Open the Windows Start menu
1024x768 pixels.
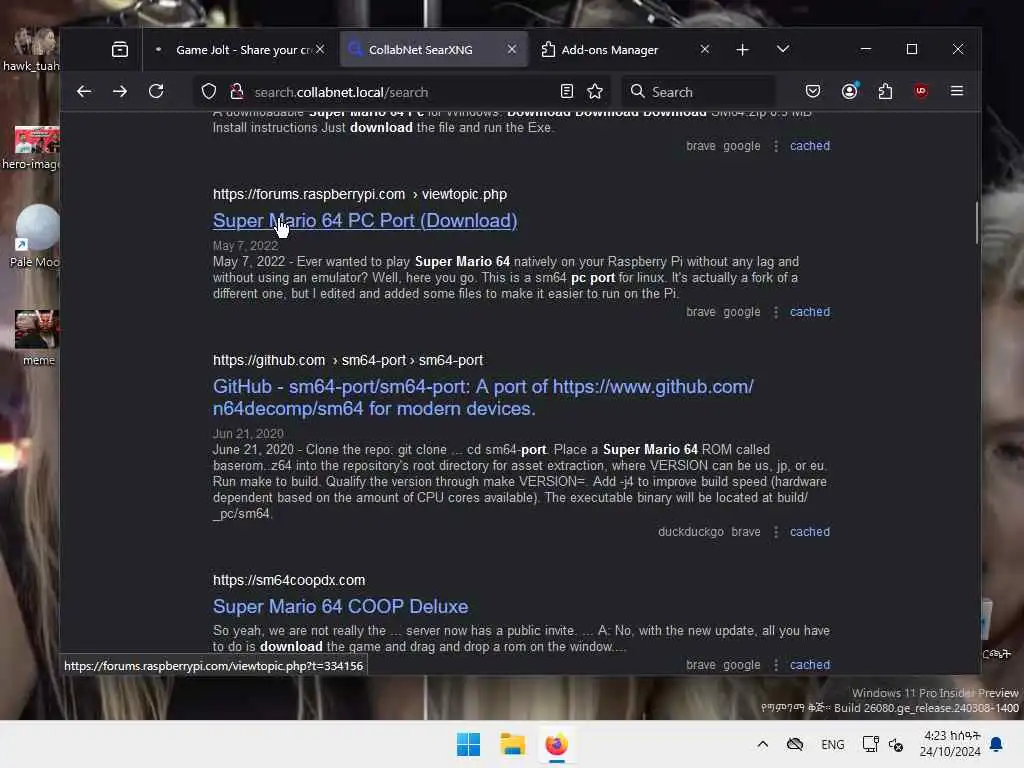pos(468,744)
